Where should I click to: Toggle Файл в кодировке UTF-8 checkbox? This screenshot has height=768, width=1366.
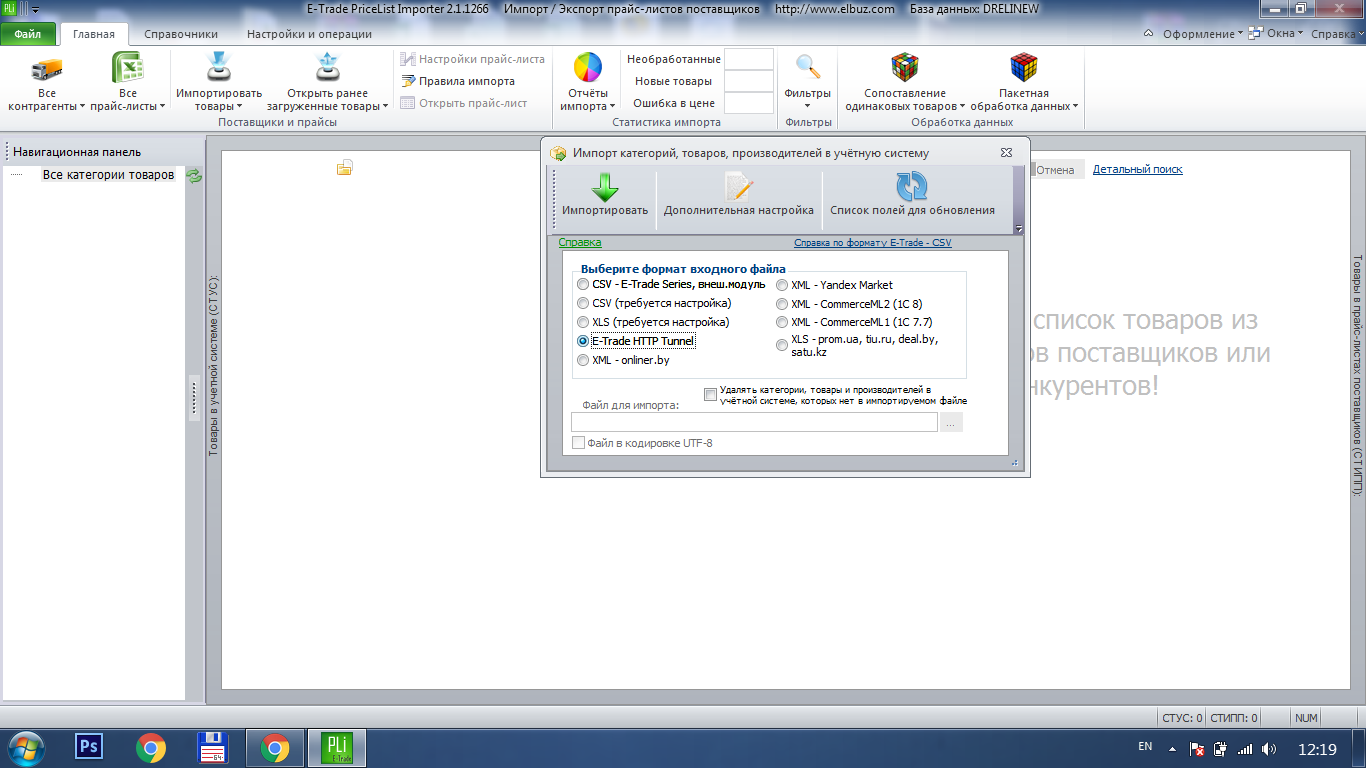pyautogui.click(x=578, y=443)
